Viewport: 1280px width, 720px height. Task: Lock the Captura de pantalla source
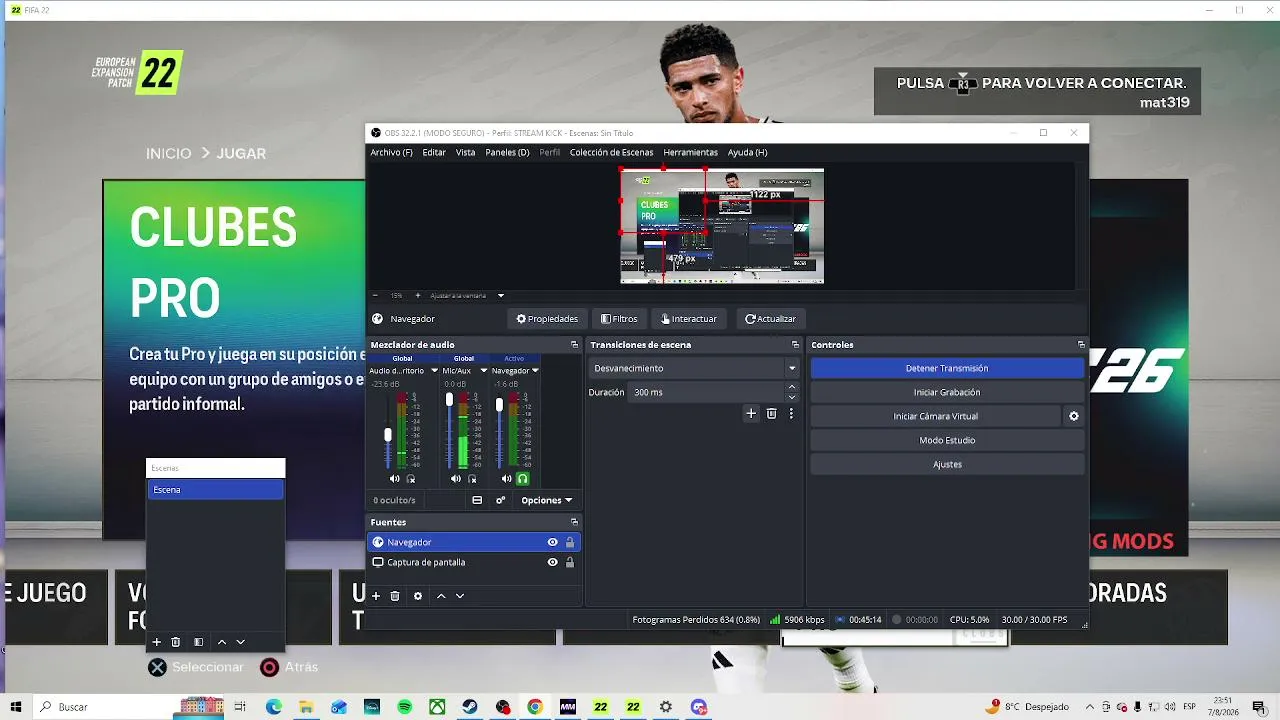coord(570,562)
